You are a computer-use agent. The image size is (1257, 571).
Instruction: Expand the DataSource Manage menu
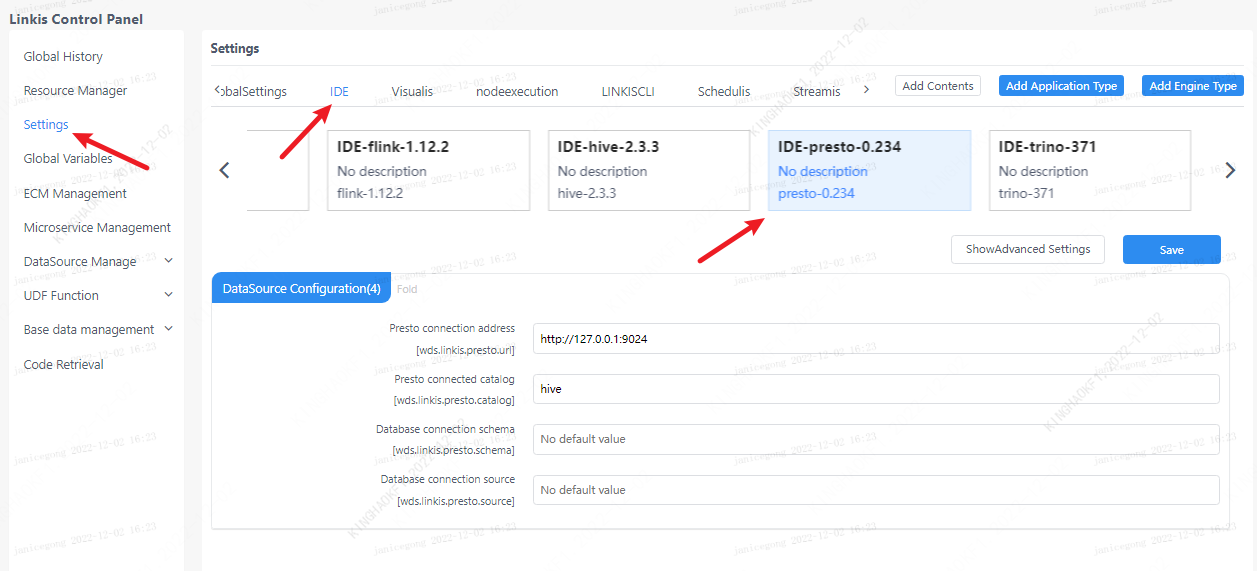click(97, 262)
